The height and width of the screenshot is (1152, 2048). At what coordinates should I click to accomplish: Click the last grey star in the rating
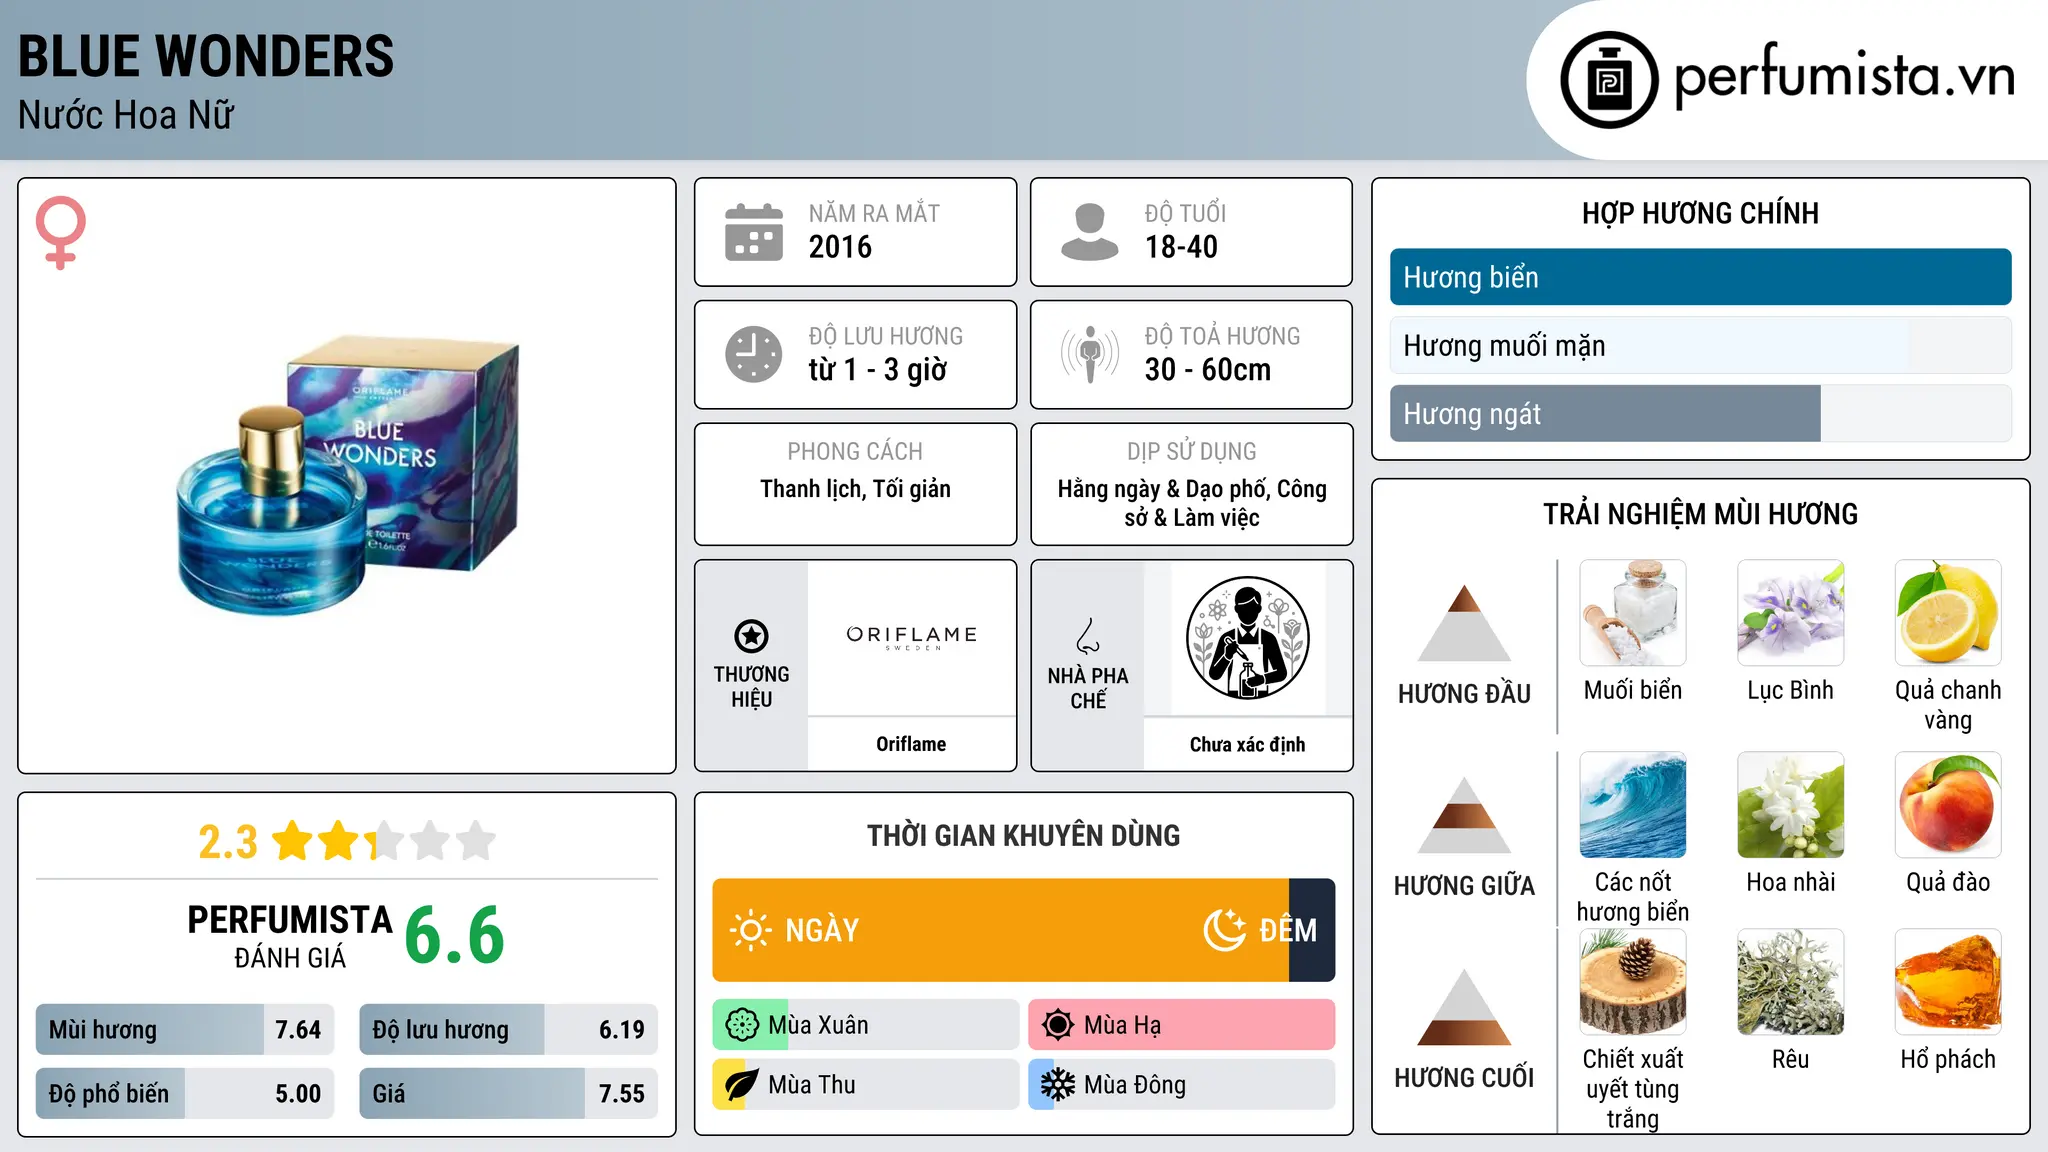click(476, 841)
